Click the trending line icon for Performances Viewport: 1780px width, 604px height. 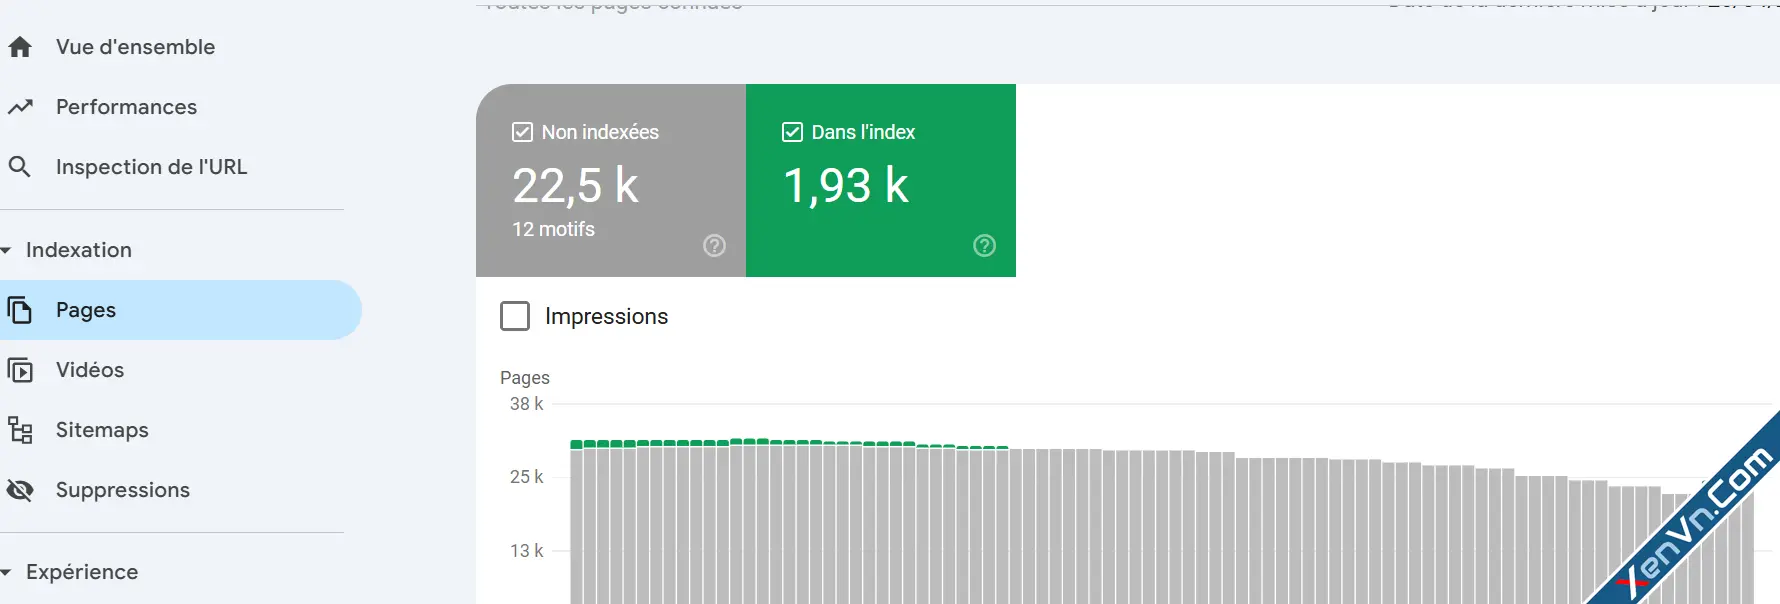[x=20, y=107]
